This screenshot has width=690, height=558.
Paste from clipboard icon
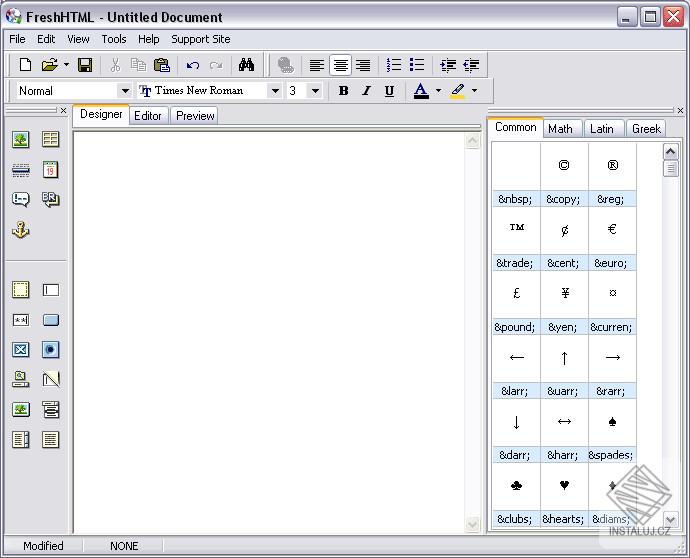pos(162,65)
